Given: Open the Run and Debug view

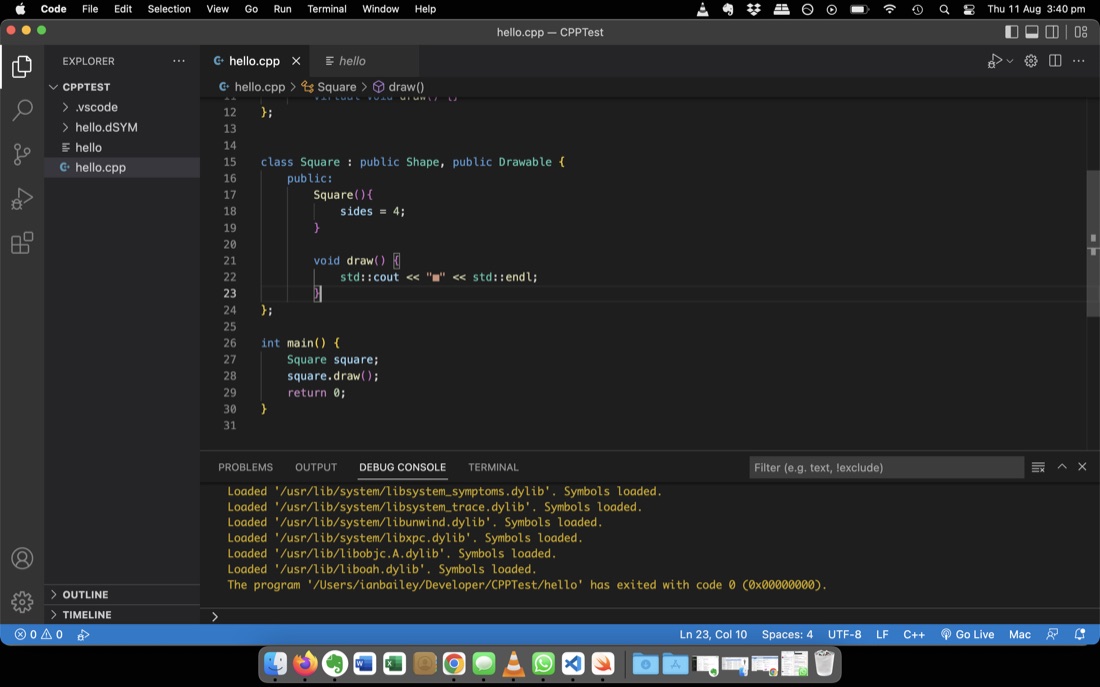Looking at the screenshot, I should [x=22, y=199].
